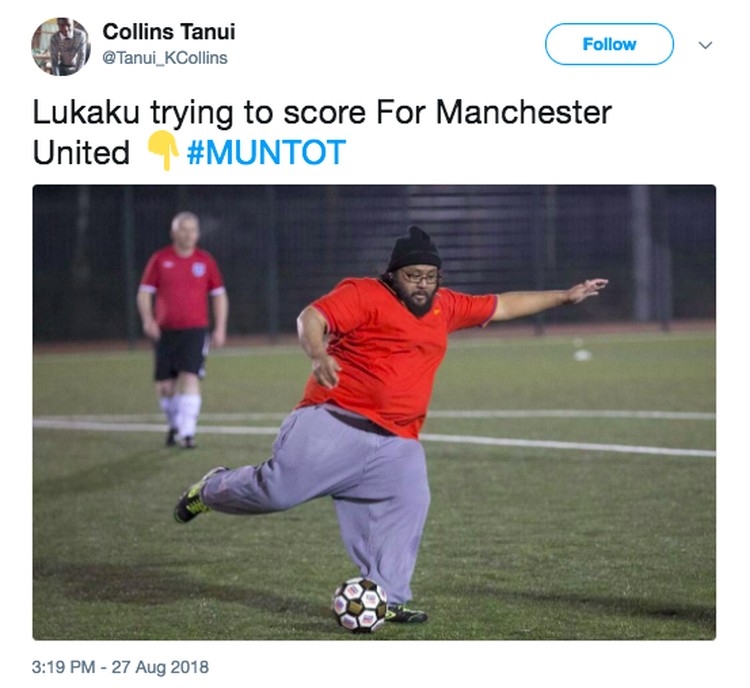Open Collins Tanui's profile avatar
This screenshot has width=750, height=688.
(61, 46)
